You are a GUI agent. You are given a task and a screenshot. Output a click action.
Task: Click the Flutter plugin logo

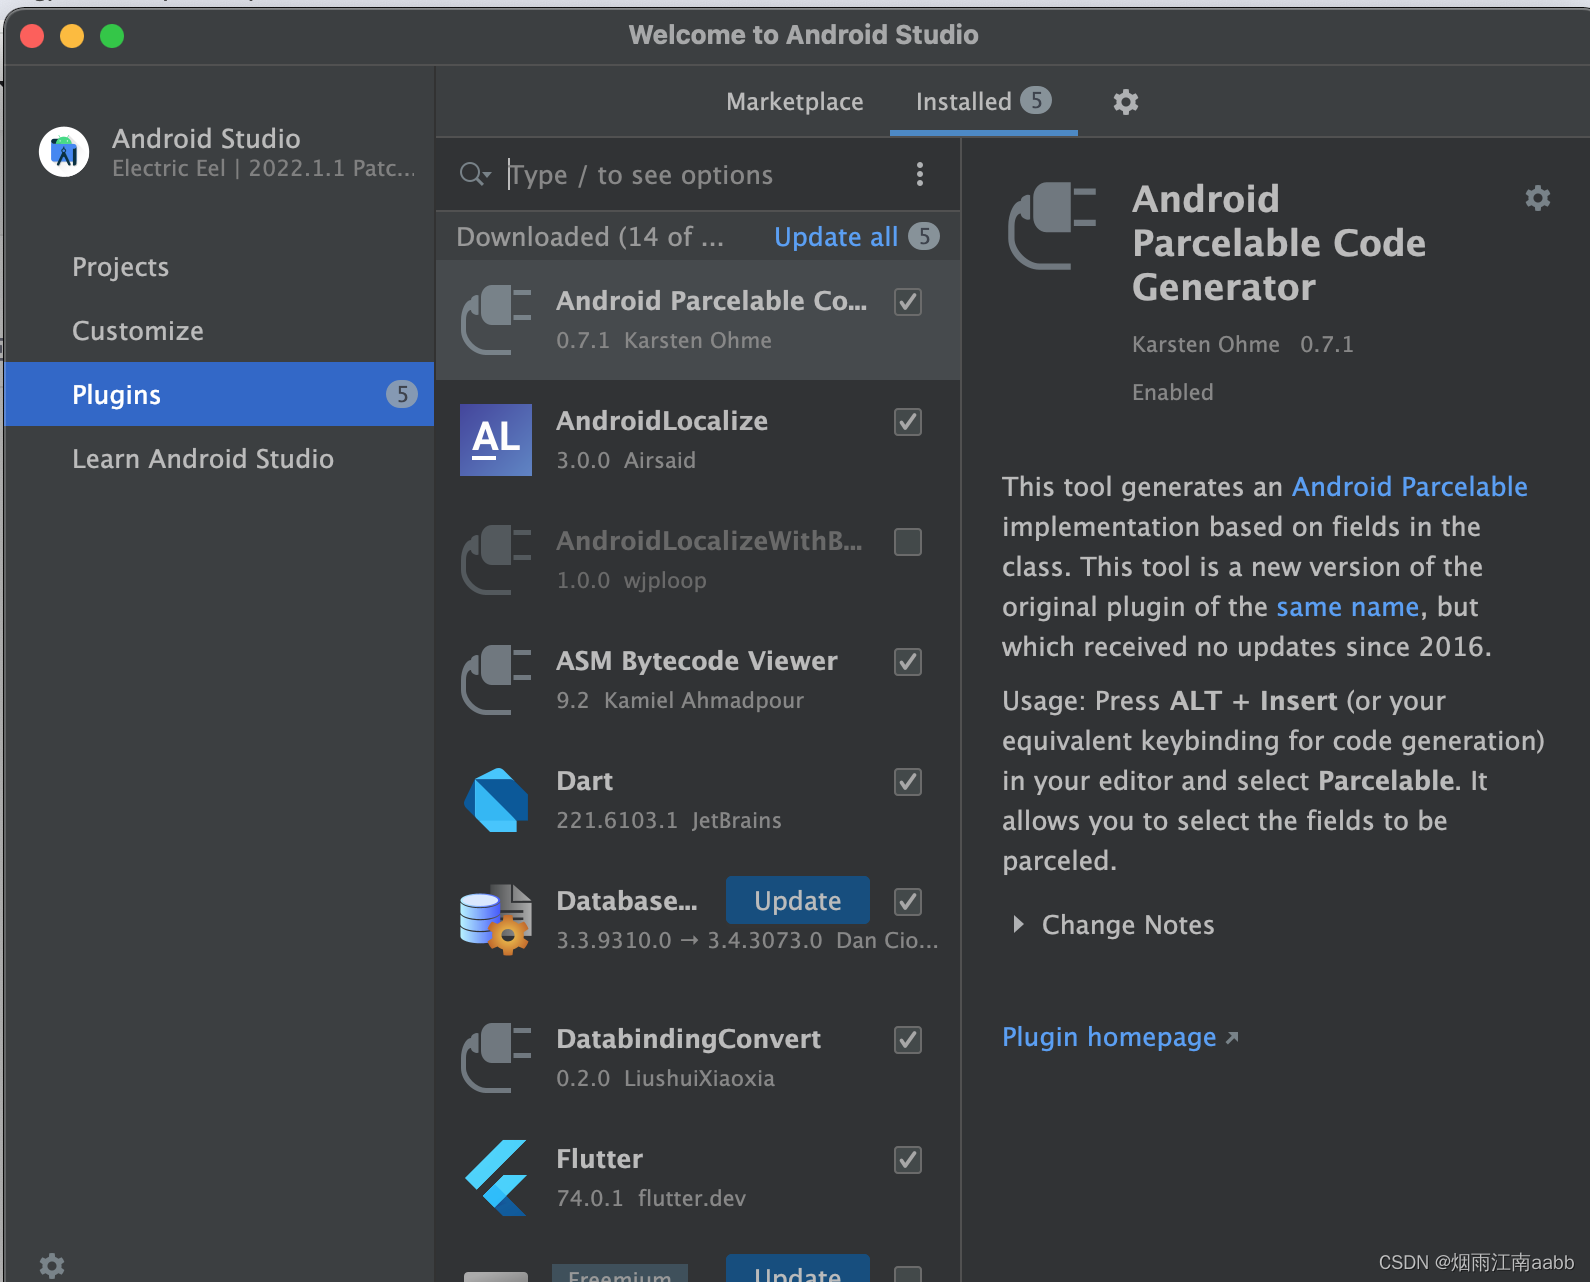(x=496, y=1178)
